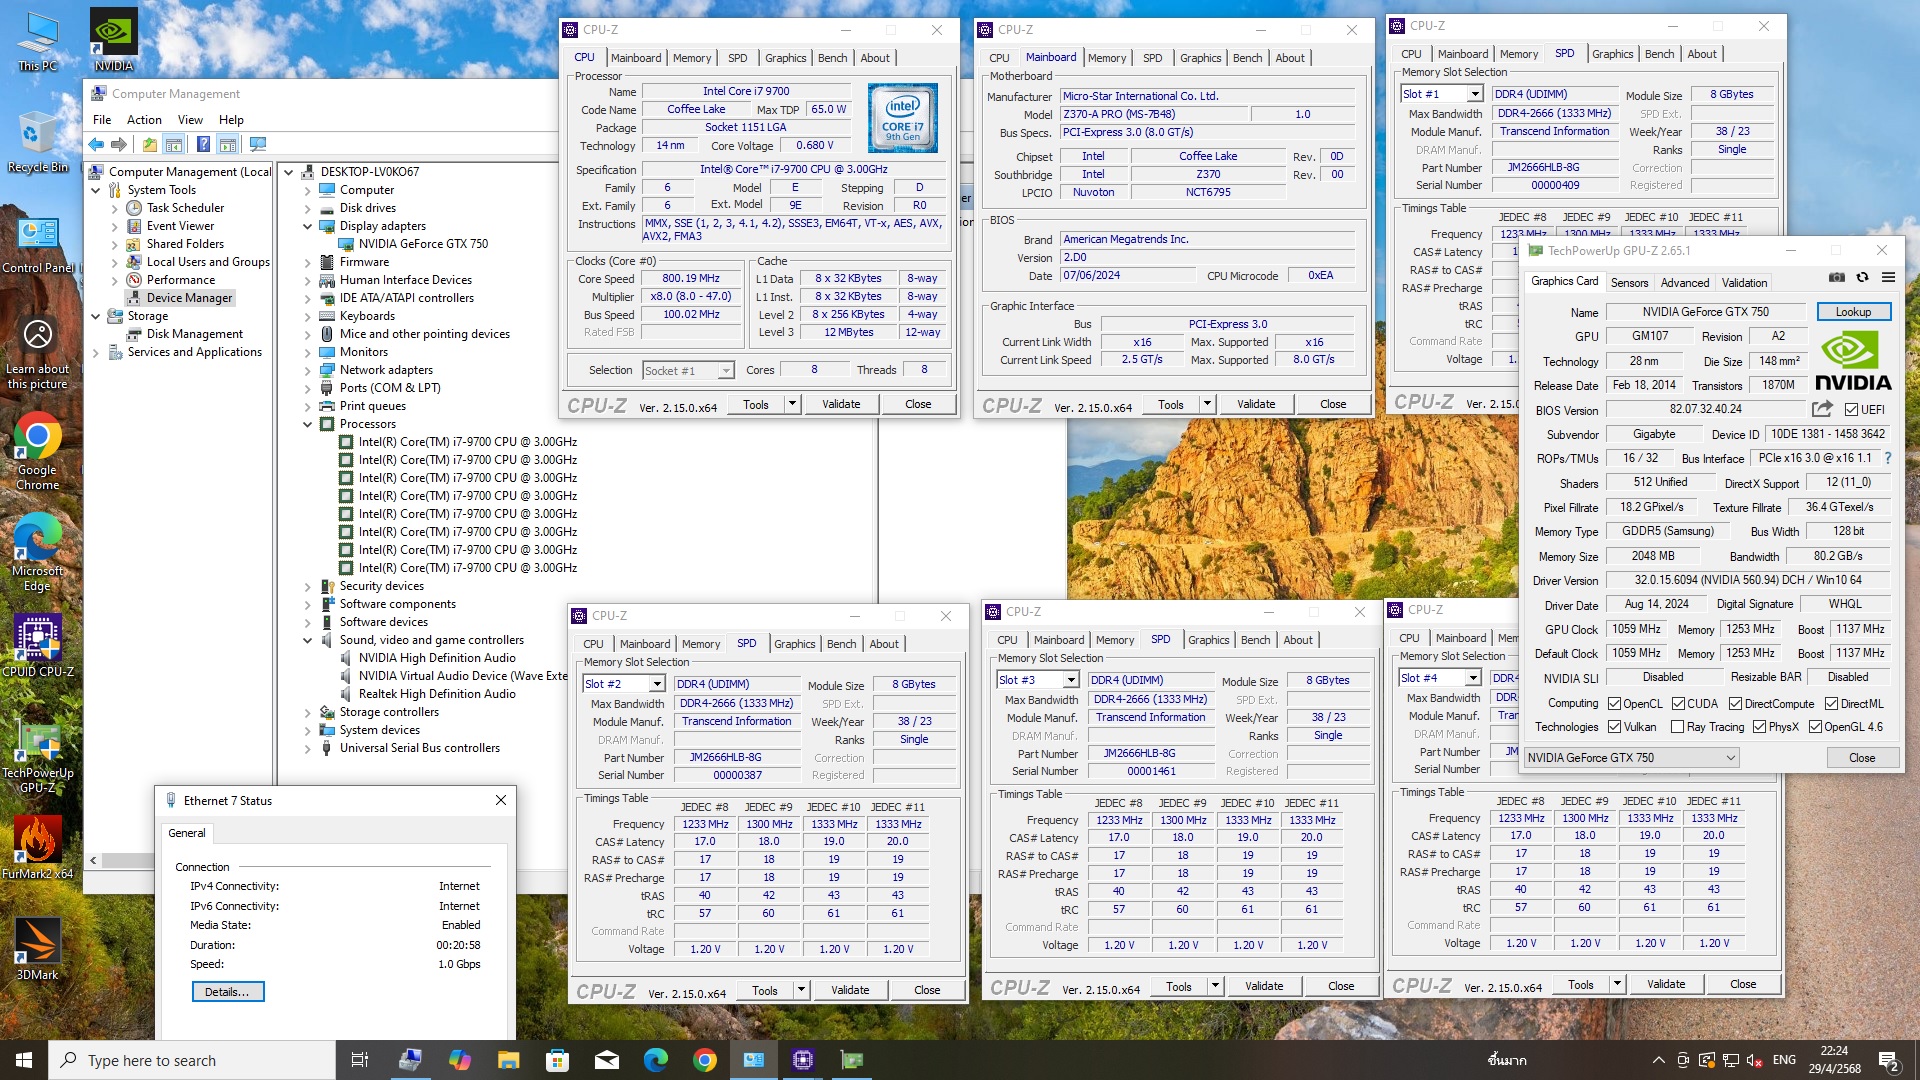Image resolution: width=1920 pixels, height=1080 pixels.
Task: Select Realtek High Definition Audio device
Action: [437, 694]
